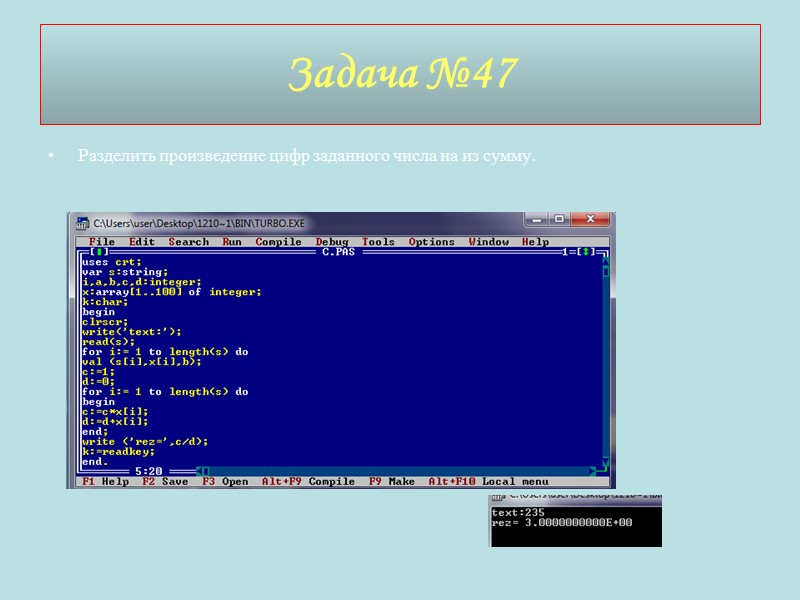Click the code line 'uses crt;'
This screenshot has width=800, height=600.
click(x=112, y=262)
